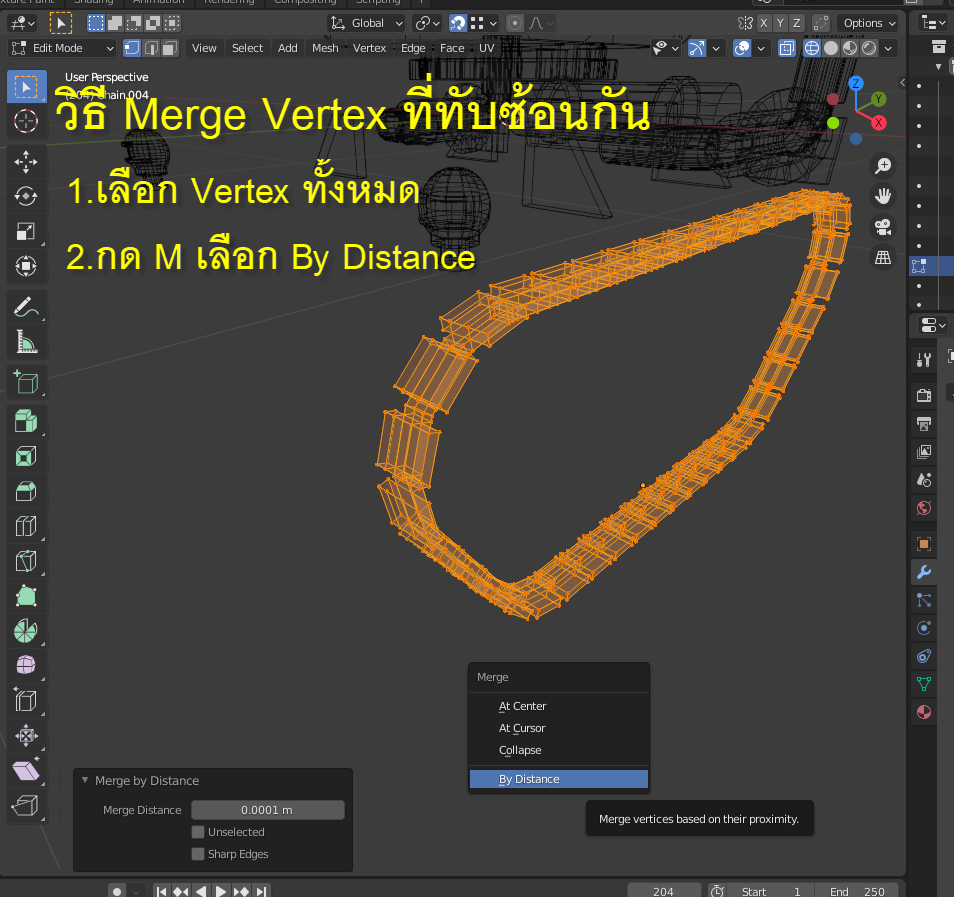Open Global transform orientation dropdown
Image resolution: width=954 pixels, height=897 pixels.
pos(367,23)
